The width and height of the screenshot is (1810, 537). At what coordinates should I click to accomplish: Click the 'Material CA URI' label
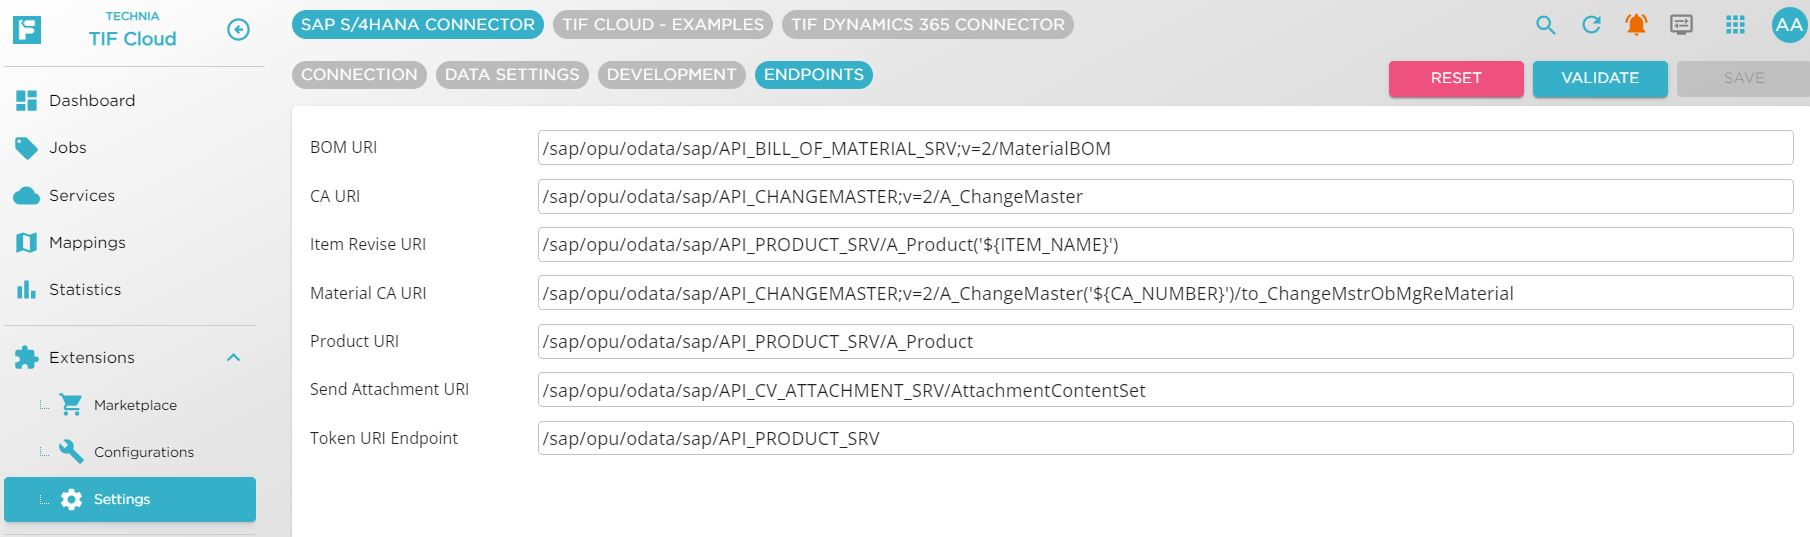coord(368,293)
